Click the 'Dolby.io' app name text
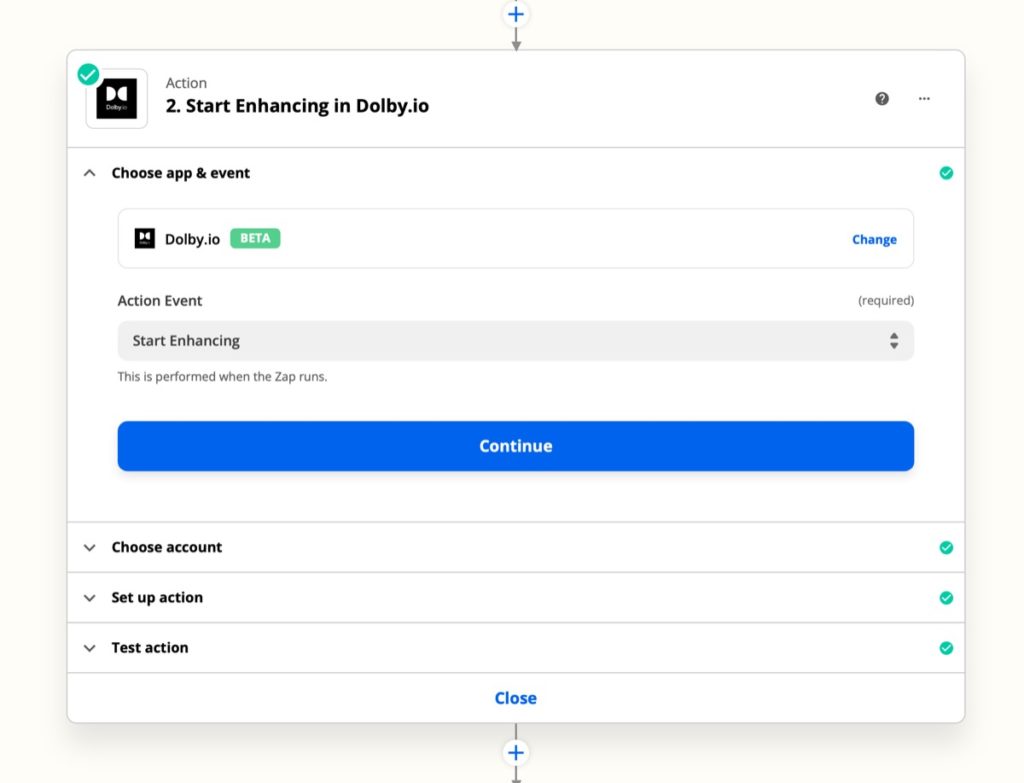Viewport: 1024px width, 783px height. click(x=192, y=239)
